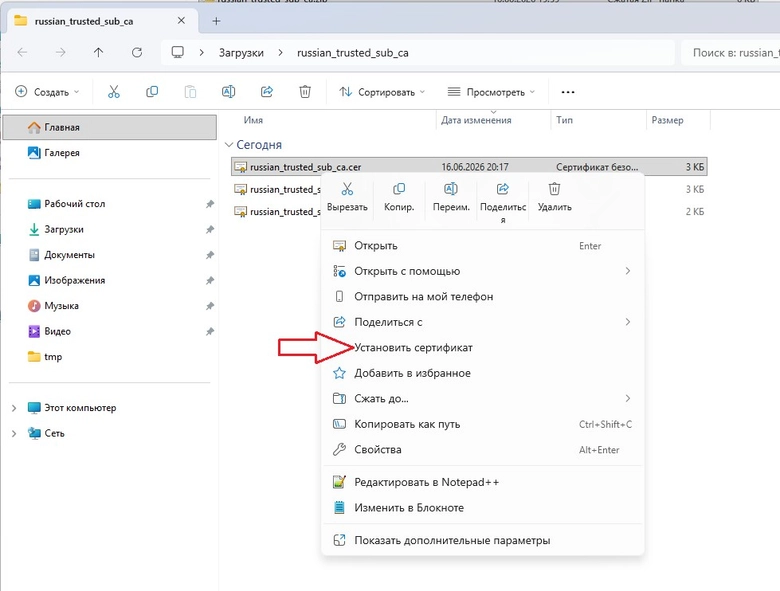The width and height of the screenshot is (780, 591).
Task: Click the search field Поиск в: russian_t...
Action: pos(730,53)
